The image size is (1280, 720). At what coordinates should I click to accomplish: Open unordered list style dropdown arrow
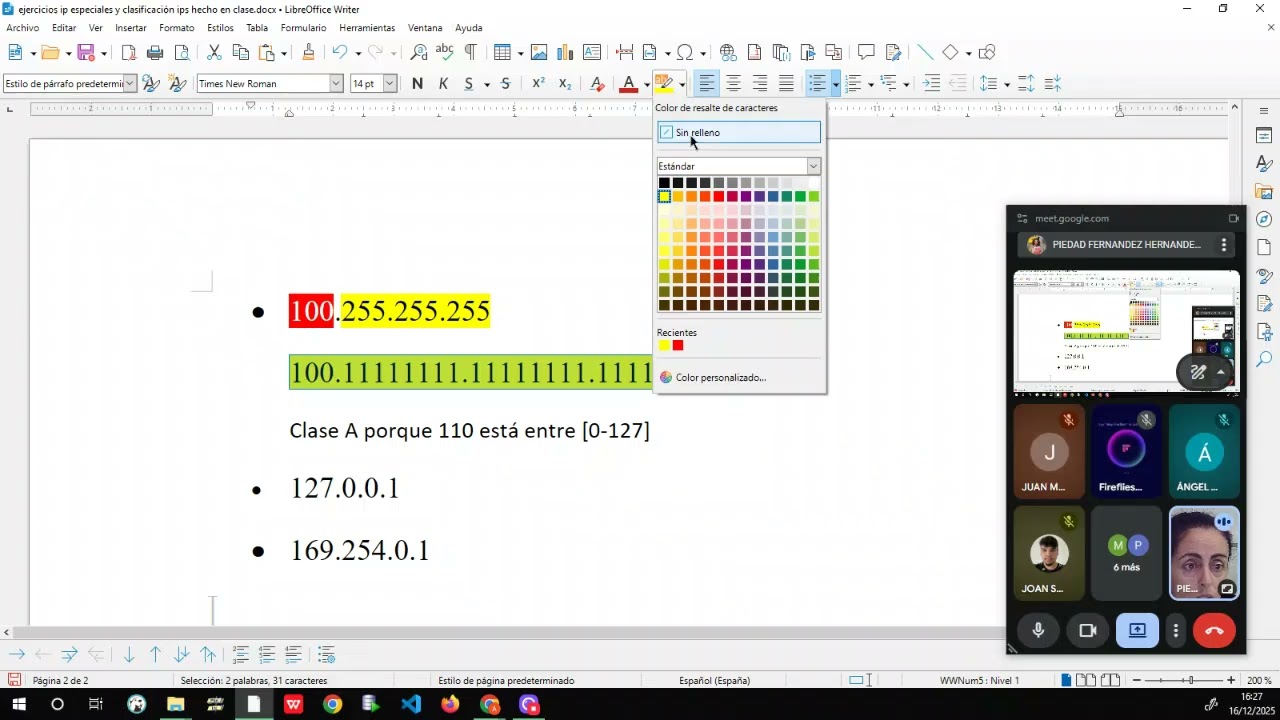[836, 84]
